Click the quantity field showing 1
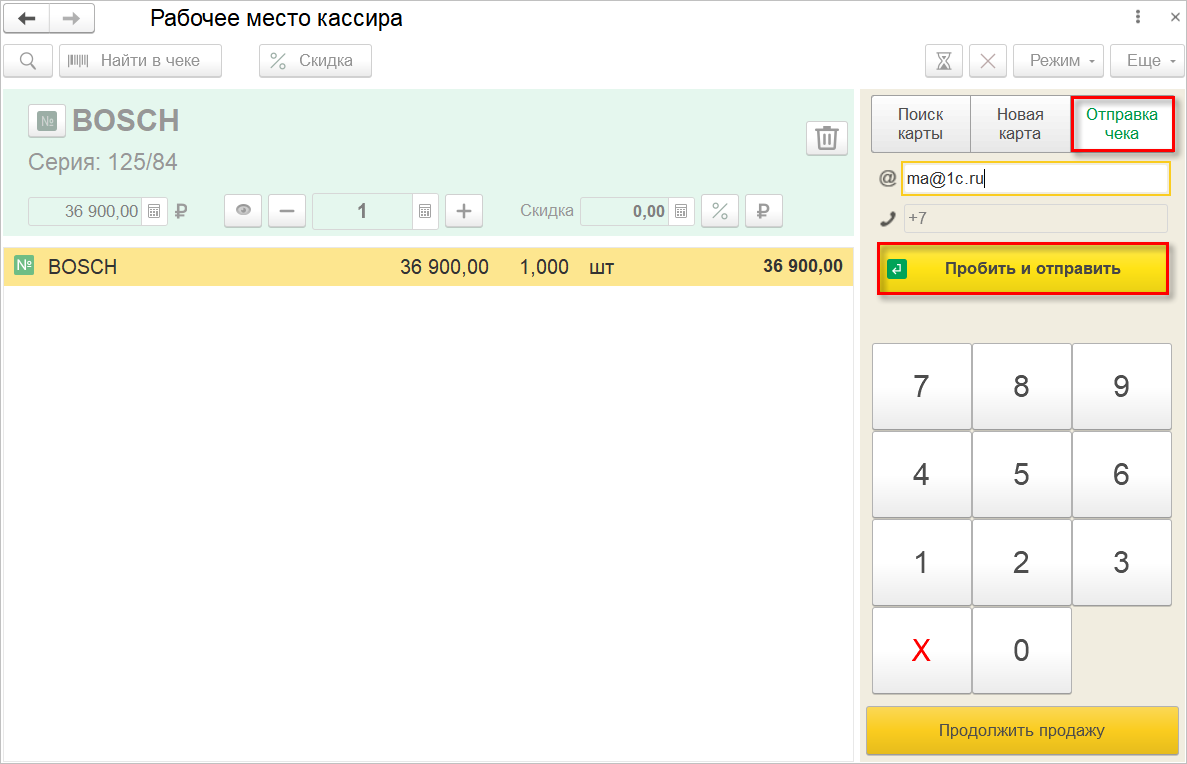 362,211
